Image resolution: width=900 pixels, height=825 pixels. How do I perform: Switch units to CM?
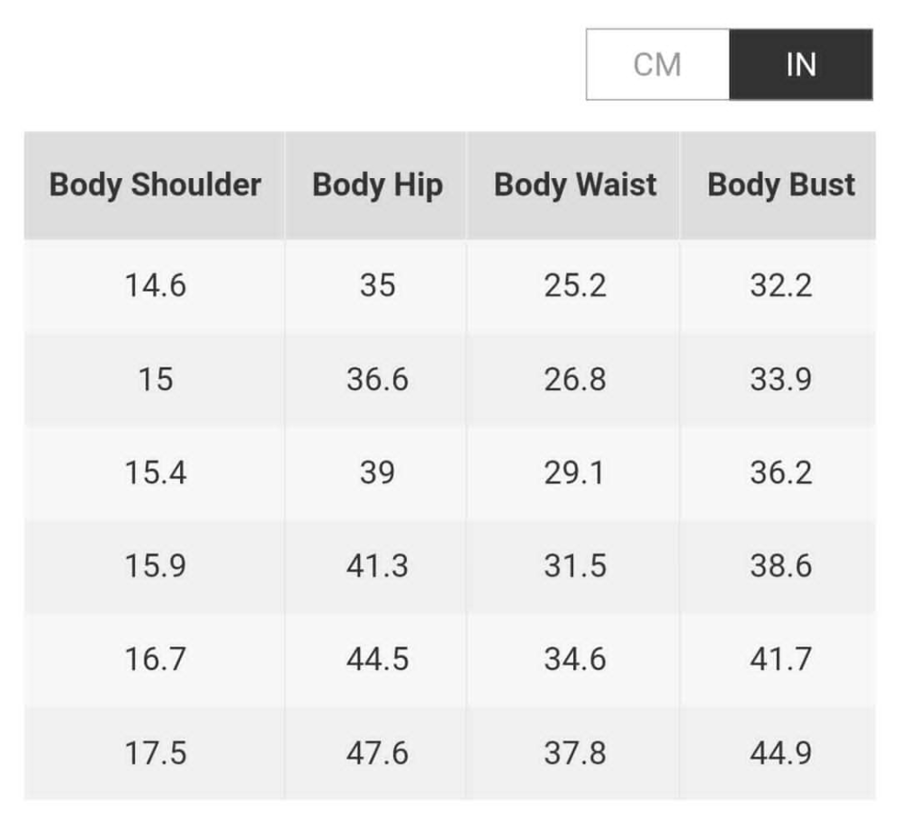[x=658, y=64]
